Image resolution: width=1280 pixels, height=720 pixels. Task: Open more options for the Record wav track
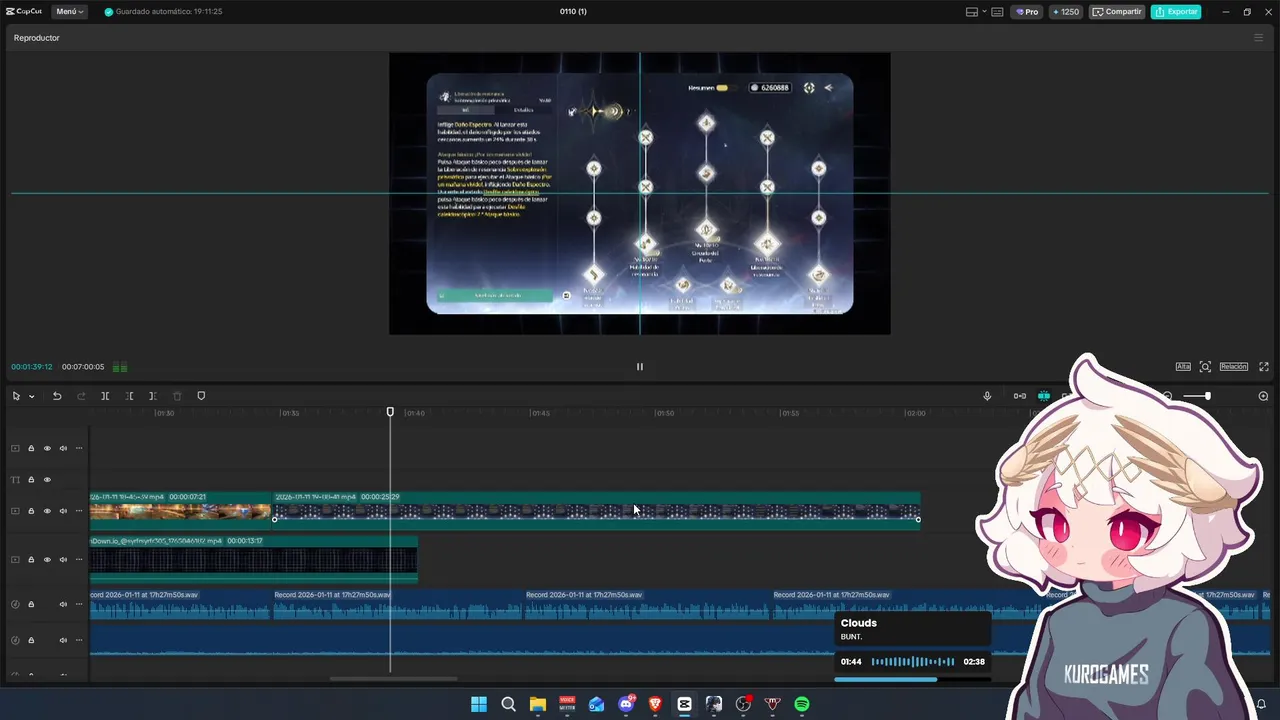[x=79, y=604]
